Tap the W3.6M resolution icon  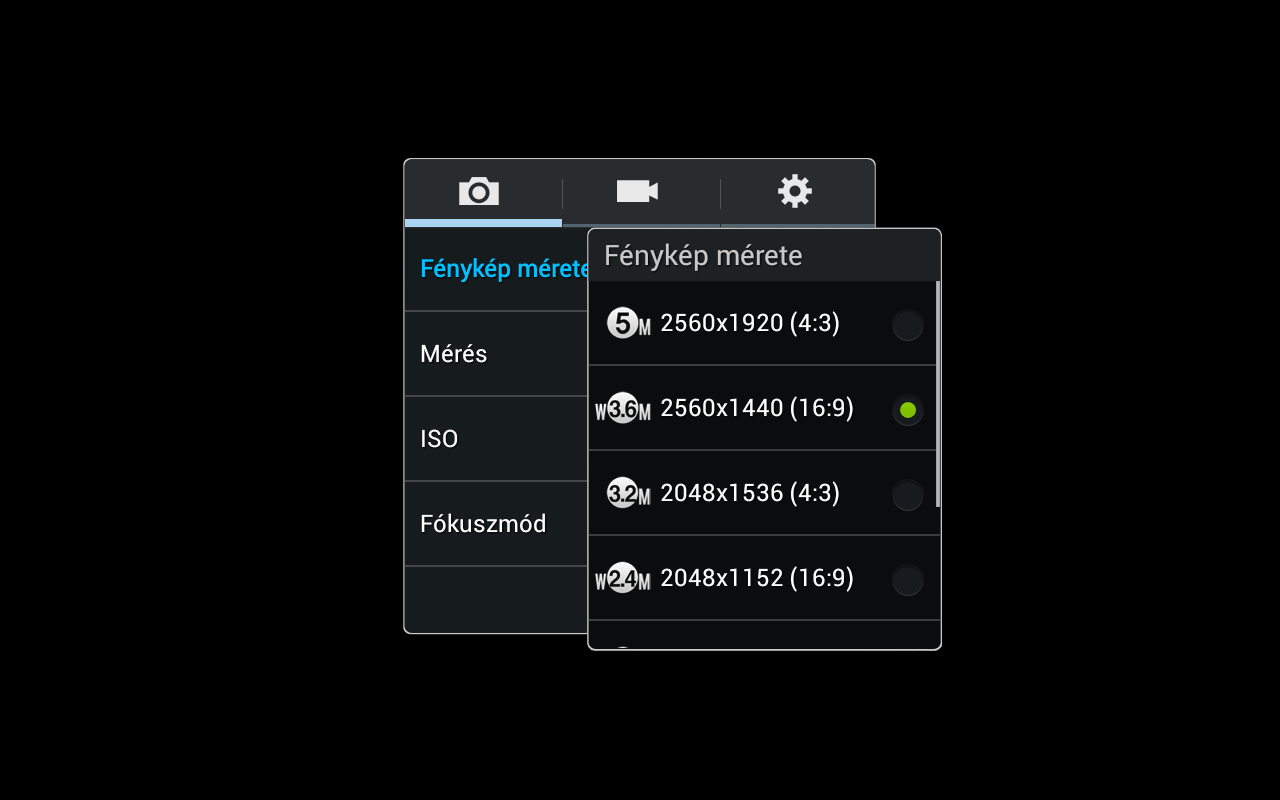tap(623, 409)
